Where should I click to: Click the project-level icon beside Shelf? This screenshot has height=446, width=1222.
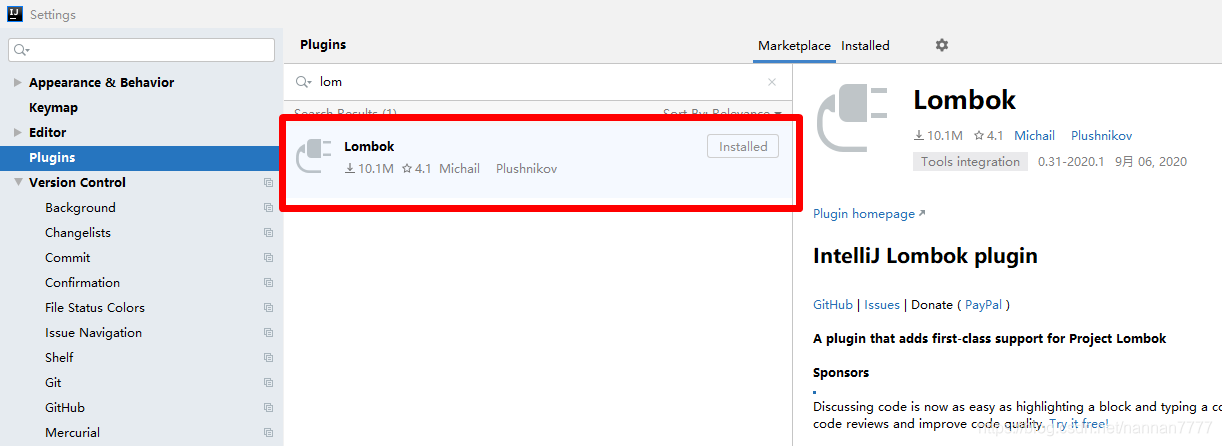point(268,358)
